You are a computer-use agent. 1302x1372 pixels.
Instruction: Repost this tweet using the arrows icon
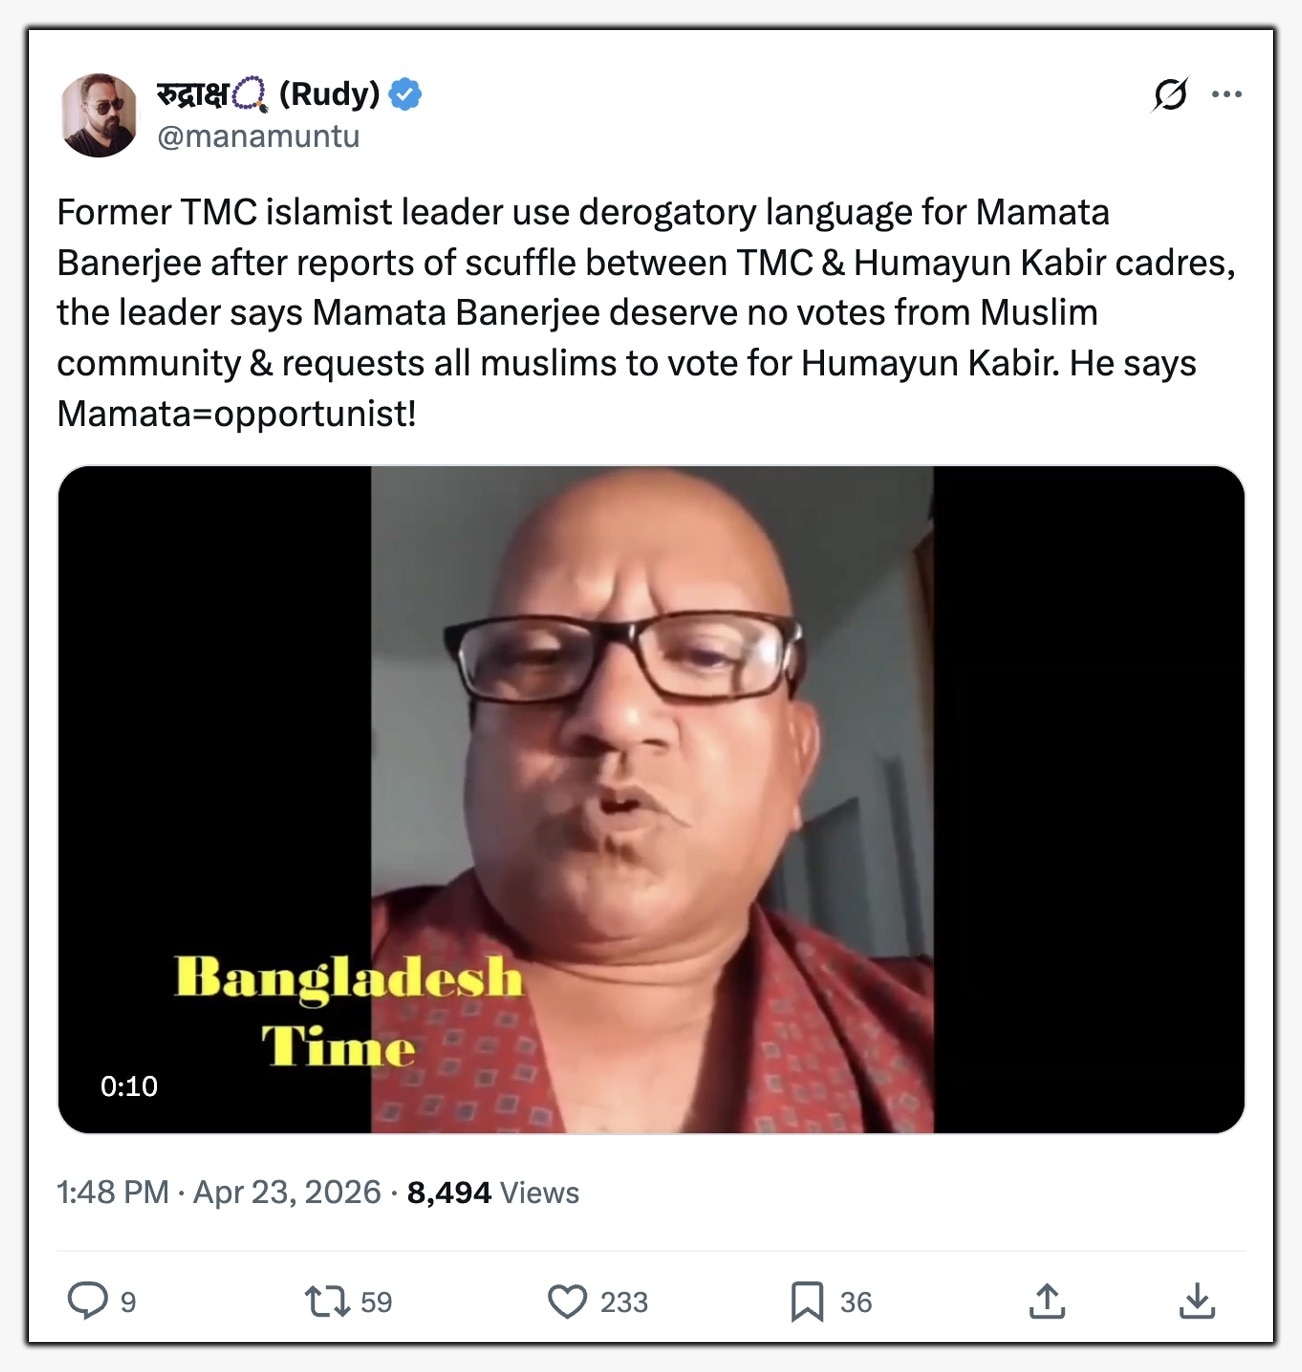(x=326, y=1301)
